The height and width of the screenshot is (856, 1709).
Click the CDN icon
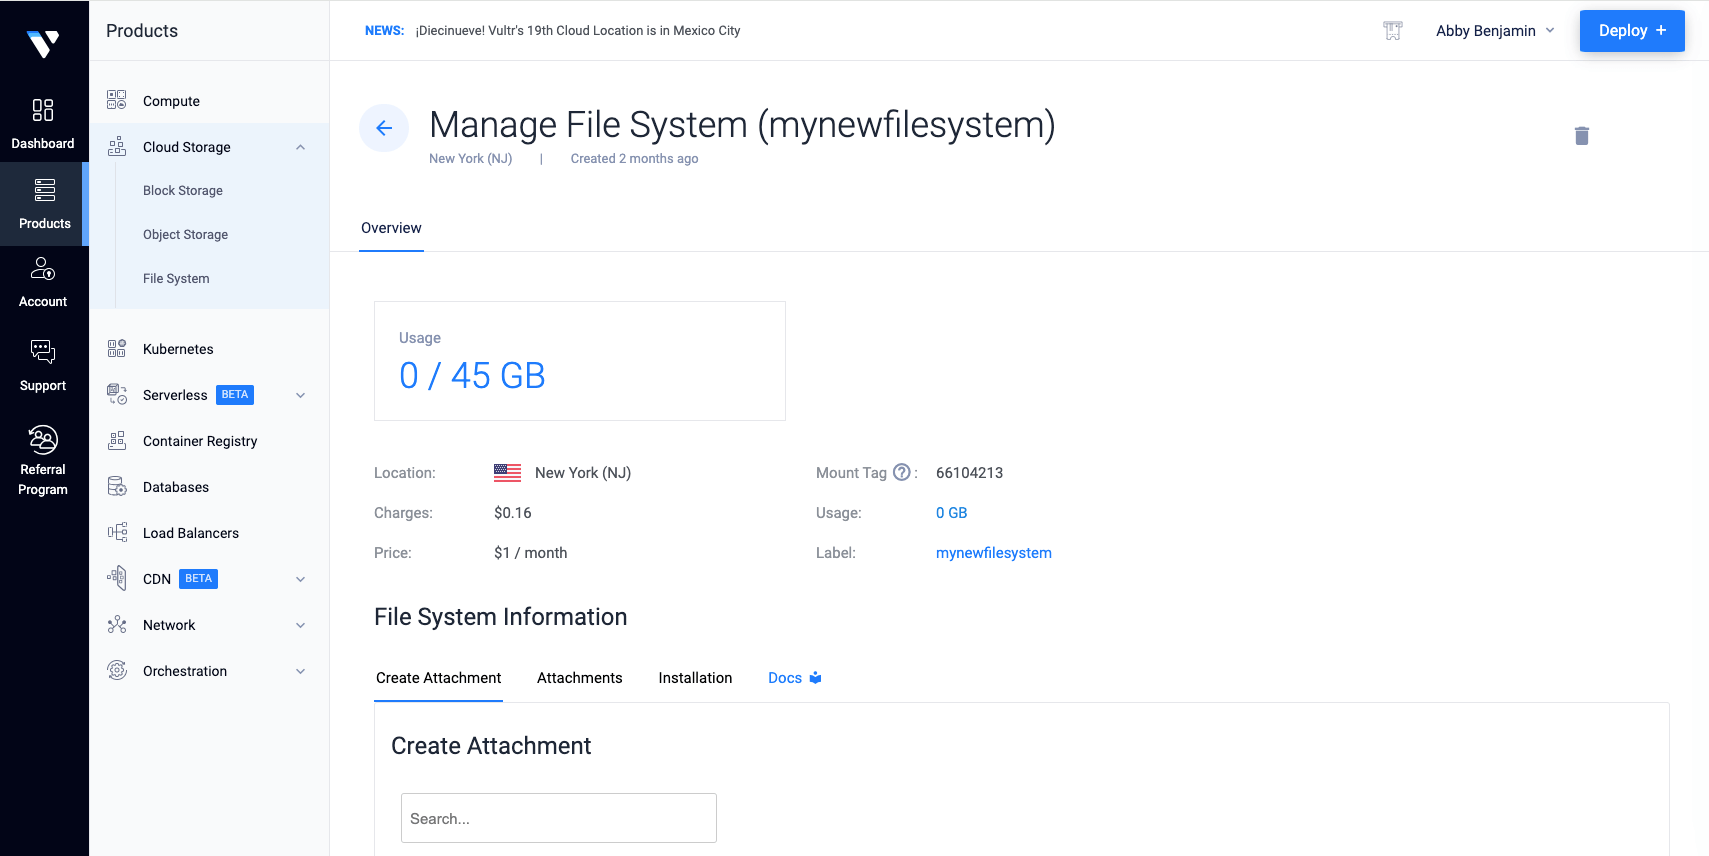pyautogui.click(x=117, y=578)
